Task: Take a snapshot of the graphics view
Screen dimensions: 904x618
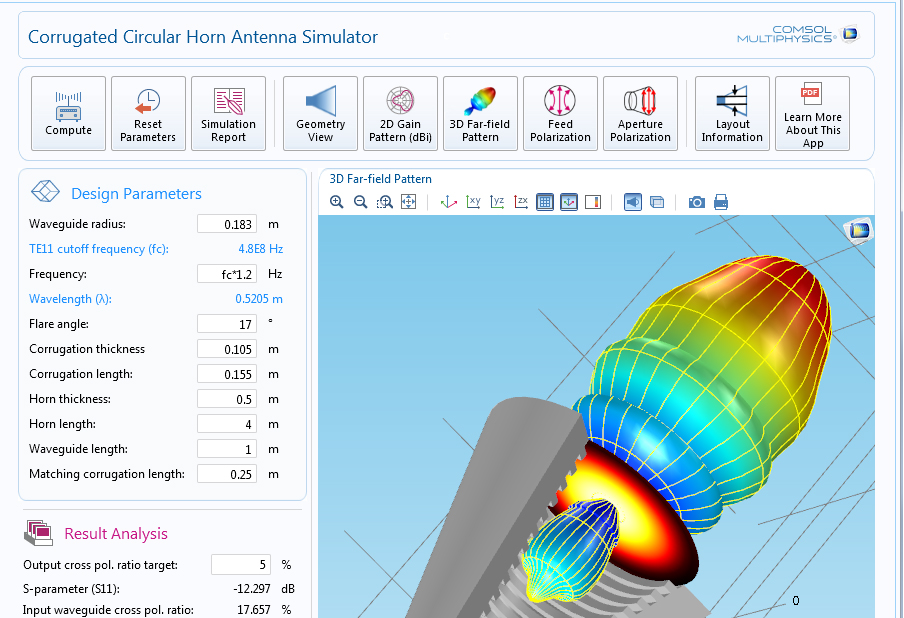Action: 697,202
